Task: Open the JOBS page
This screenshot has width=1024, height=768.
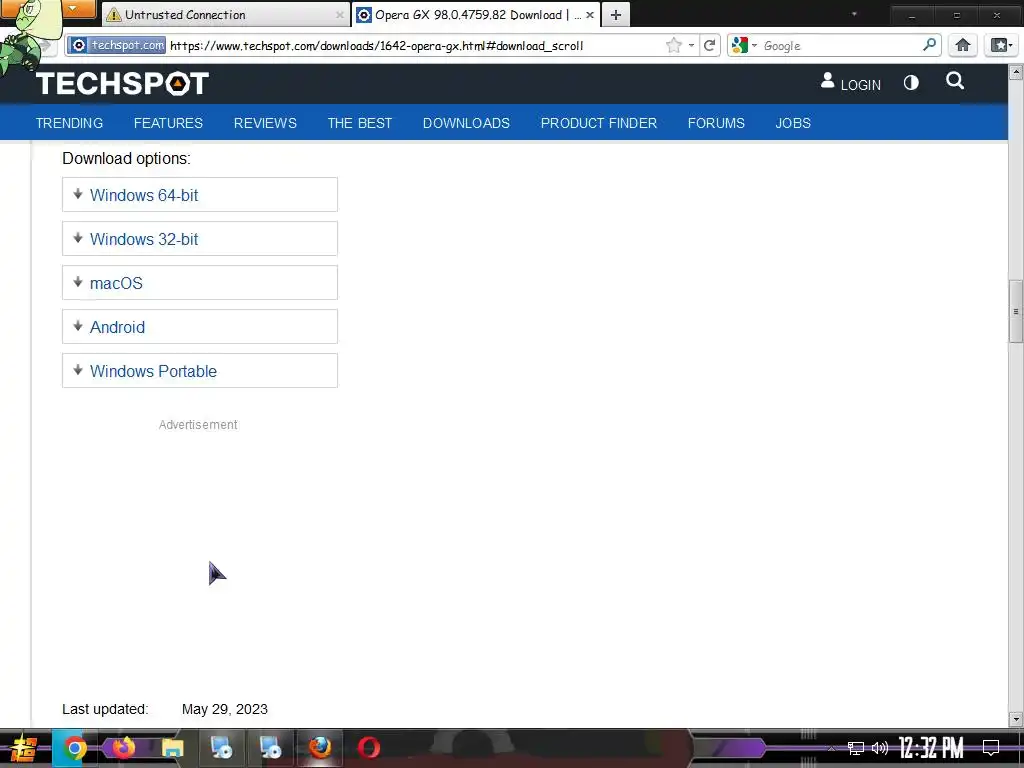Action: [793, 123]
